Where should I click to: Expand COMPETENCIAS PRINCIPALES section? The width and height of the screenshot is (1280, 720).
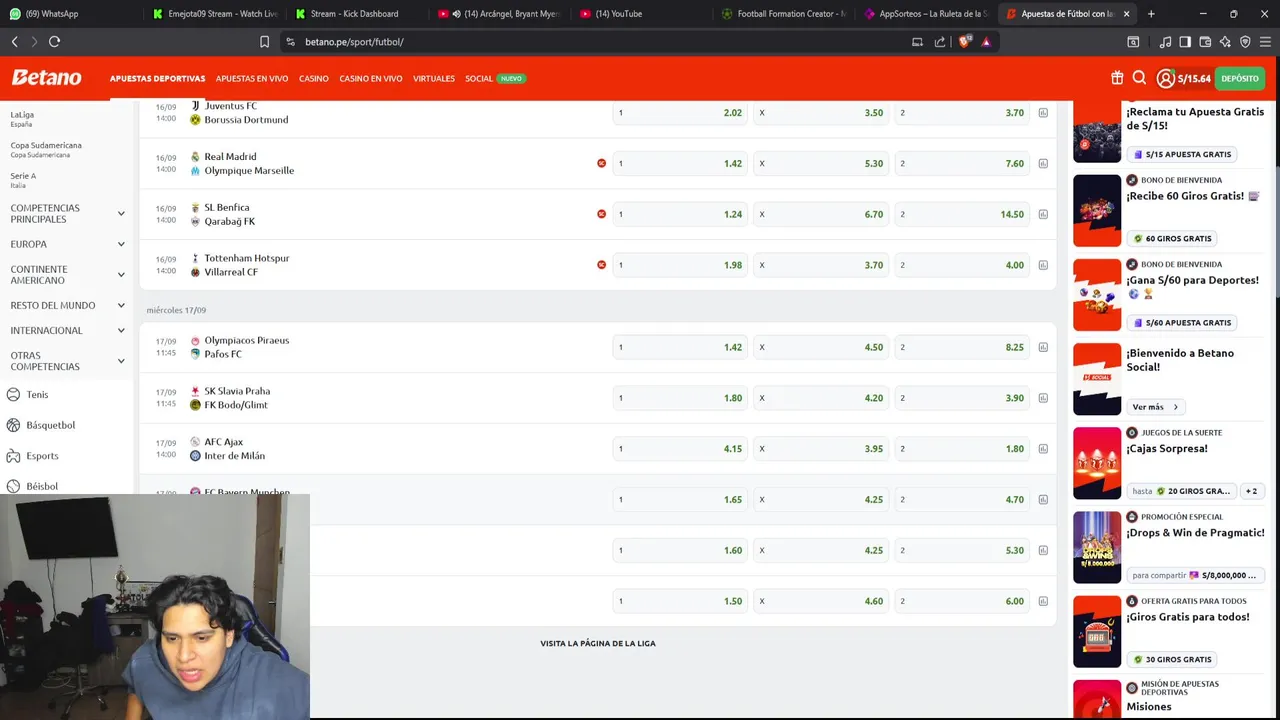(67, 214)
